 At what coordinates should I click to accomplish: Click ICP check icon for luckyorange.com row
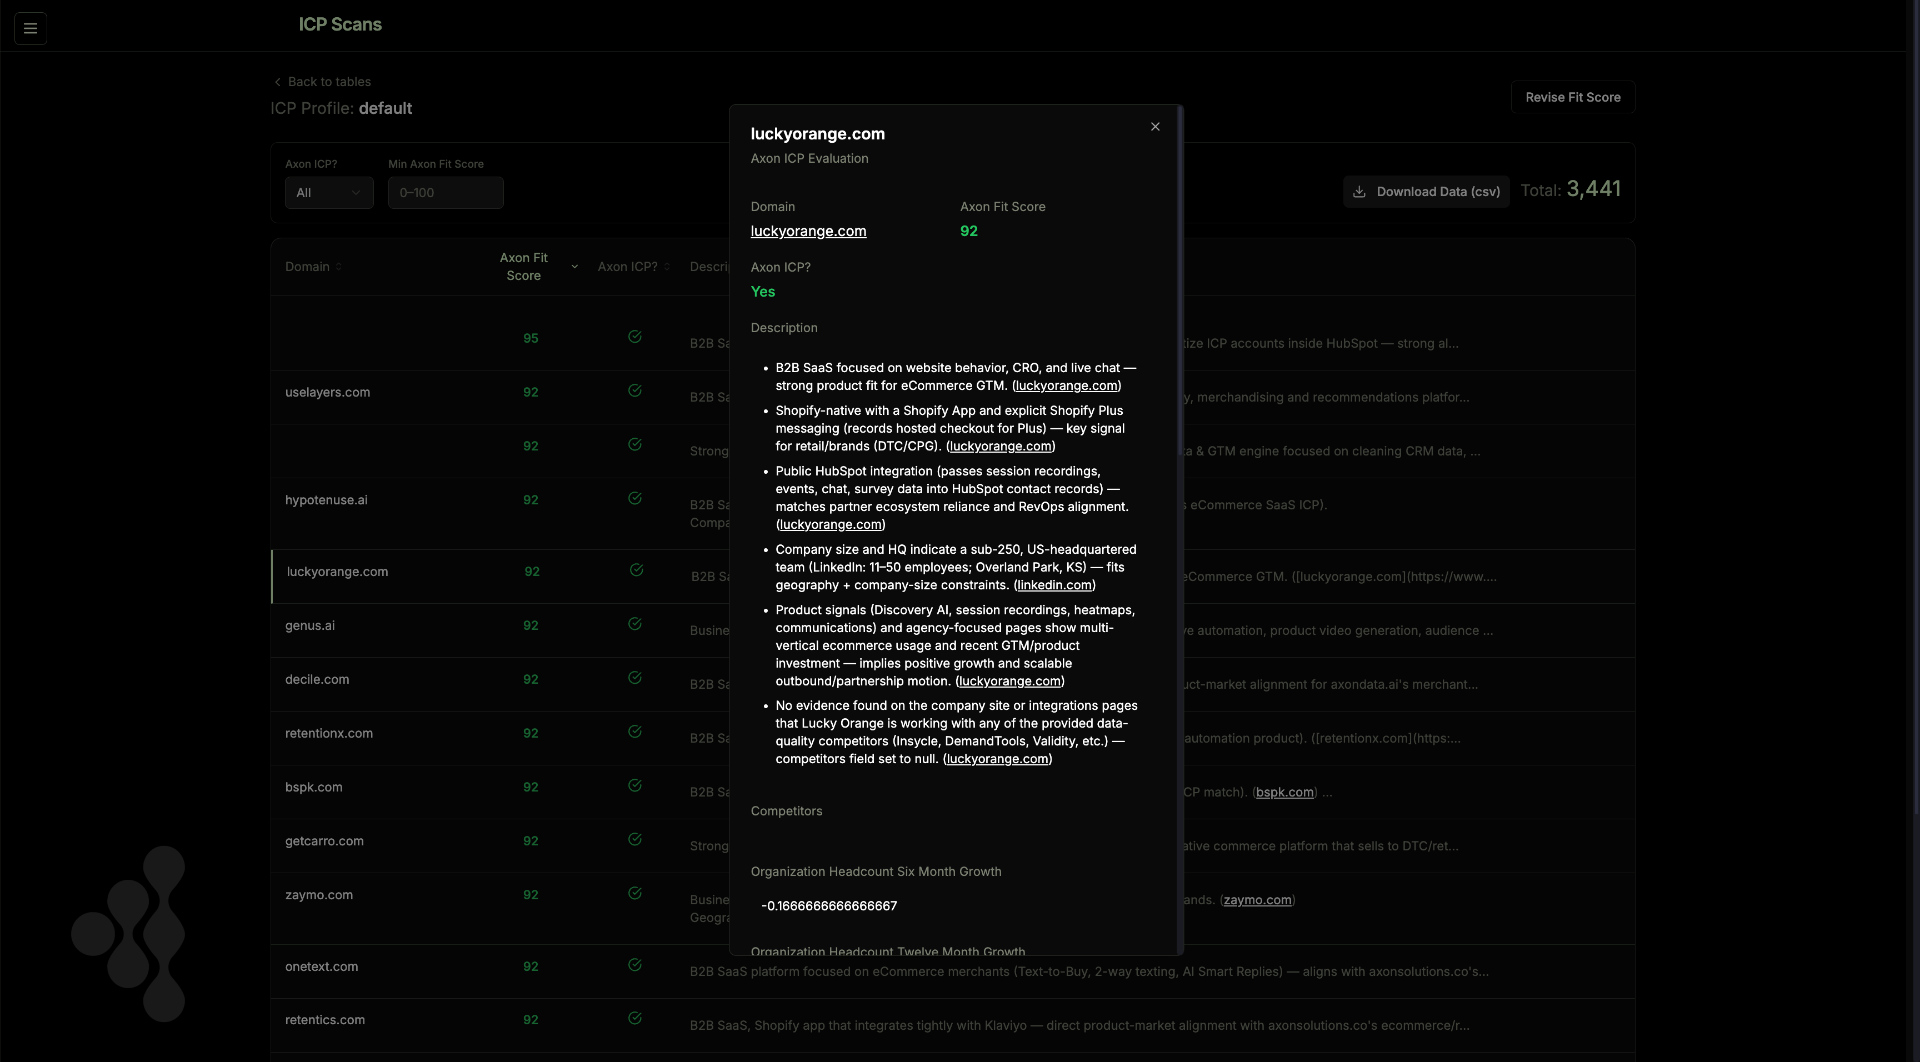click(636, 570)
